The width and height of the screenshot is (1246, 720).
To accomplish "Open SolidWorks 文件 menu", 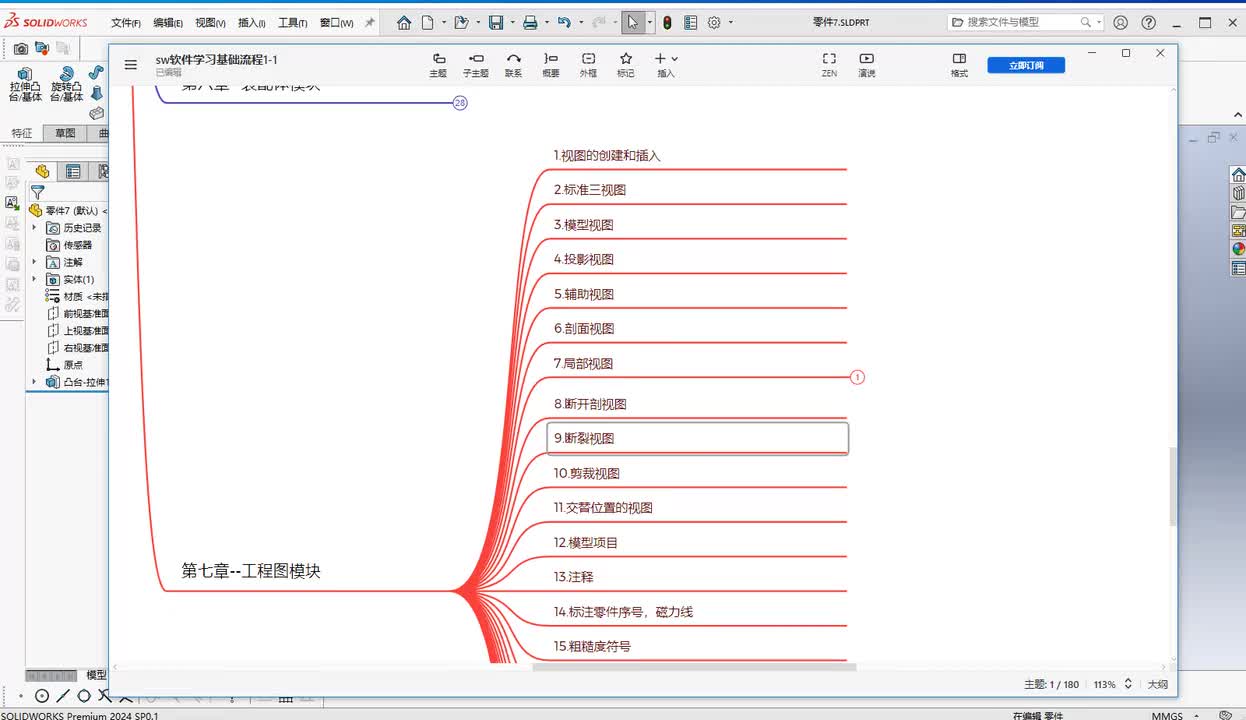I will [125, 22].
